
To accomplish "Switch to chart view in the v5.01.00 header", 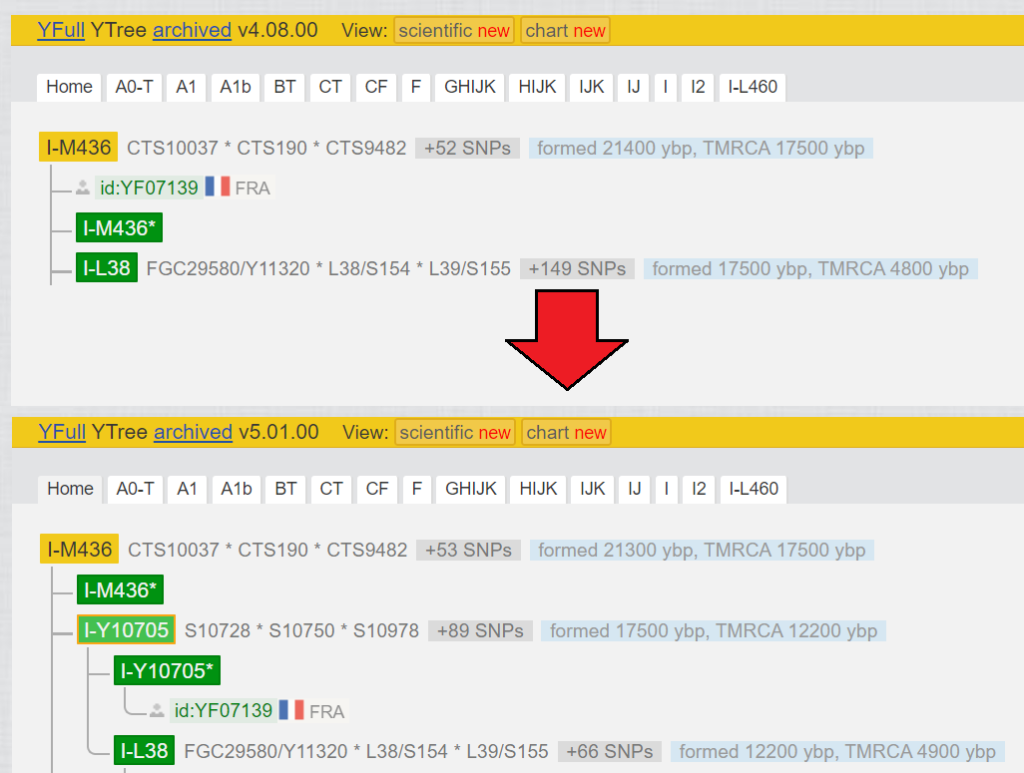I will click(566, 433).
